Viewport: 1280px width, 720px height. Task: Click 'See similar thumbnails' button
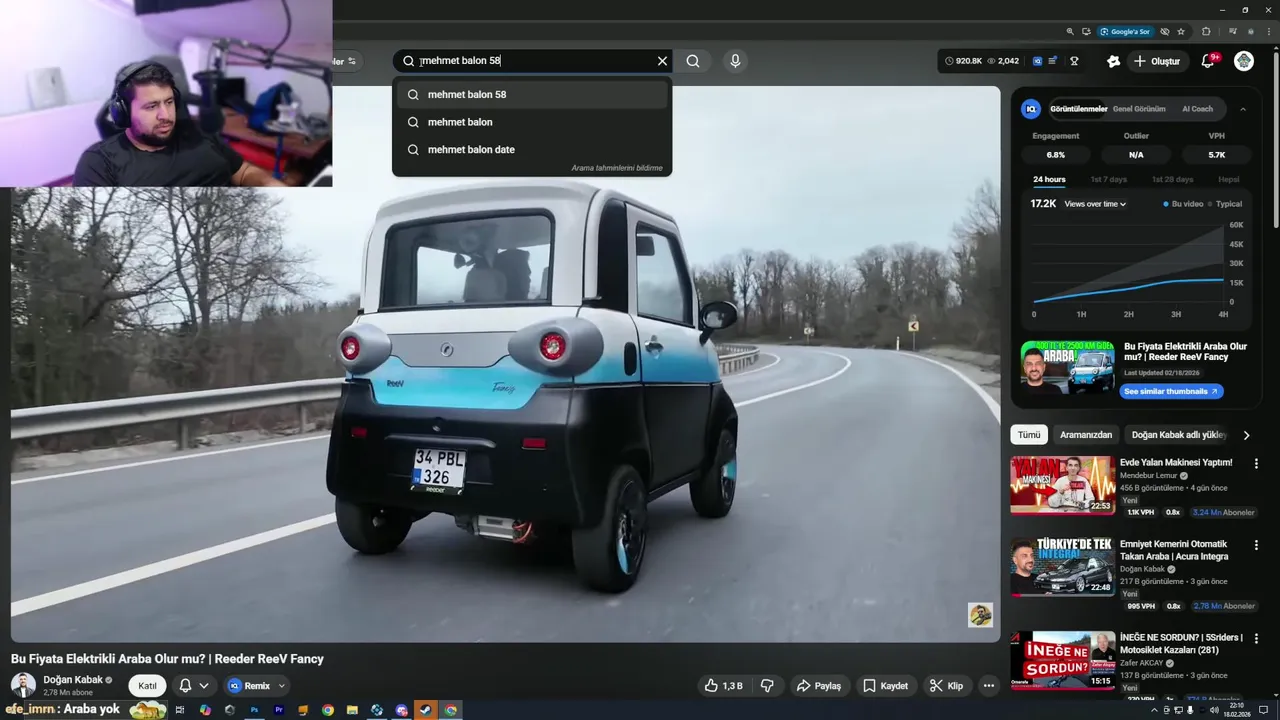(x=1171, y=391)
